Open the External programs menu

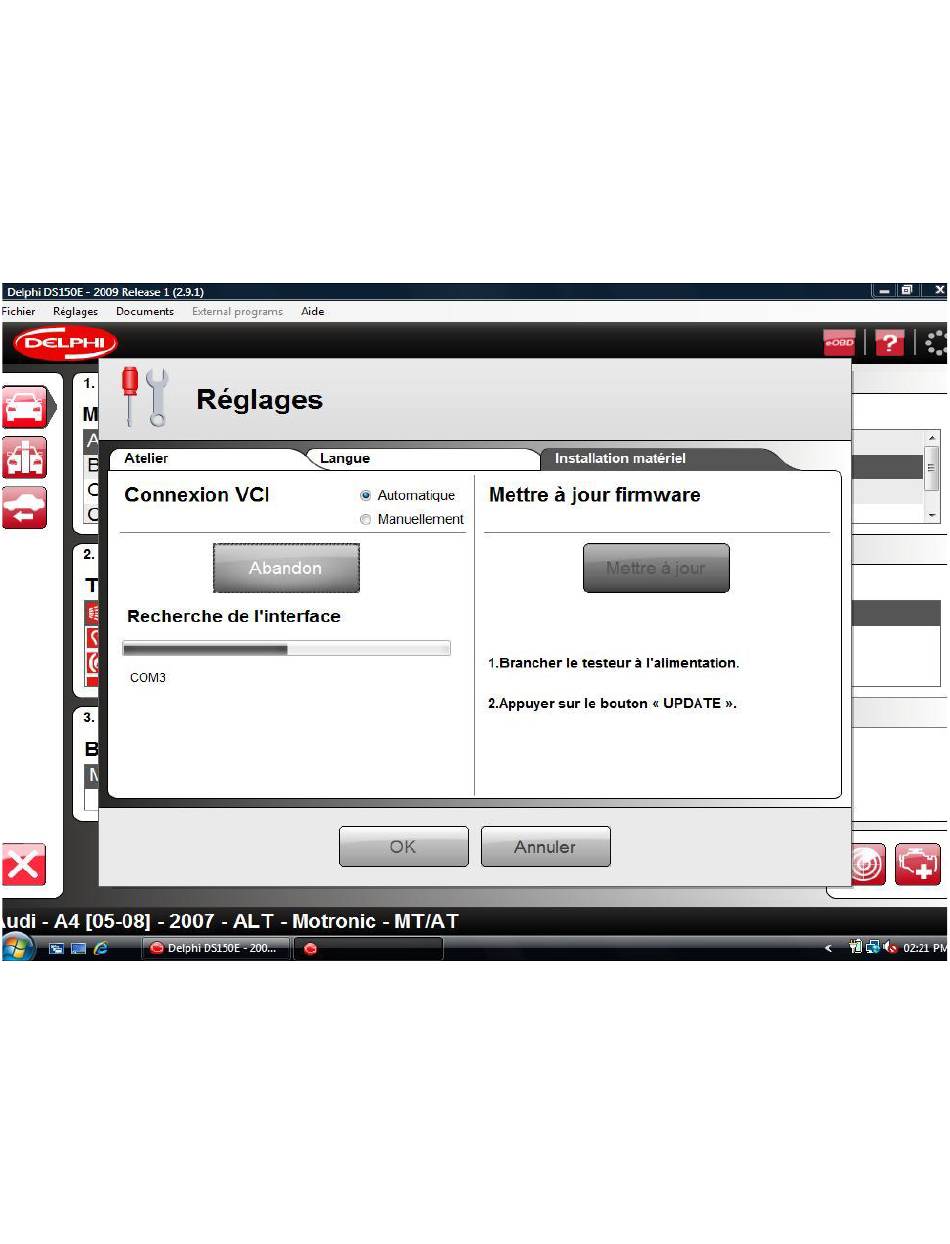coord(237,311)
